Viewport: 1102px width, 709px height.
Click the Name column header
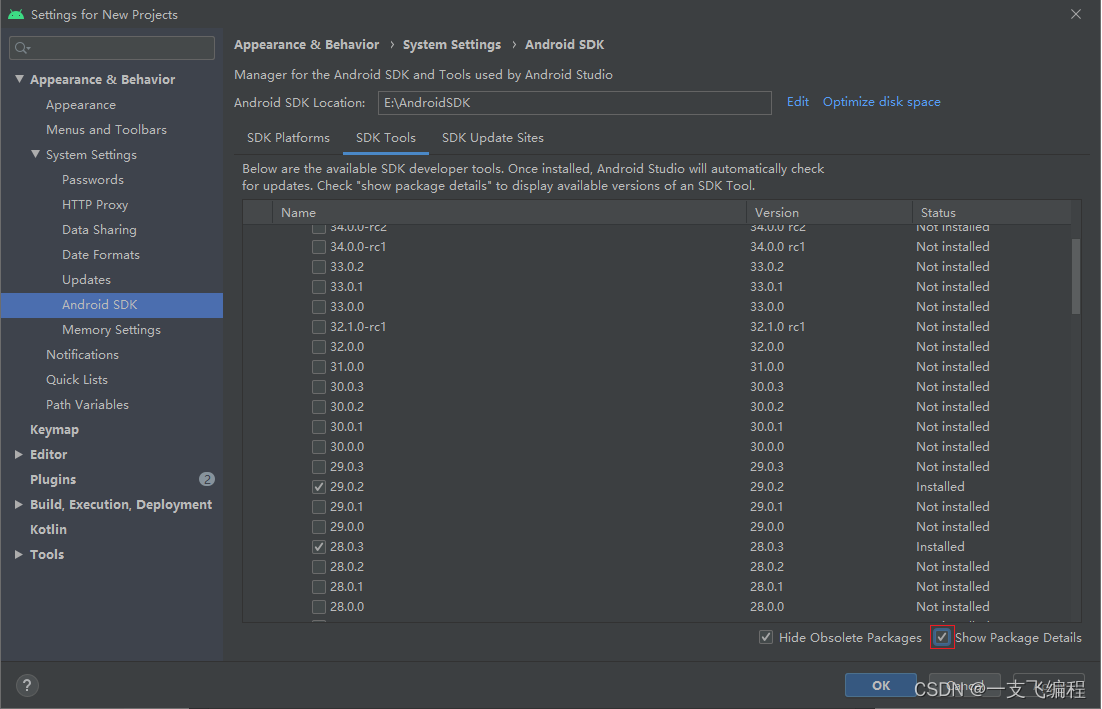[x=510, y=212]
